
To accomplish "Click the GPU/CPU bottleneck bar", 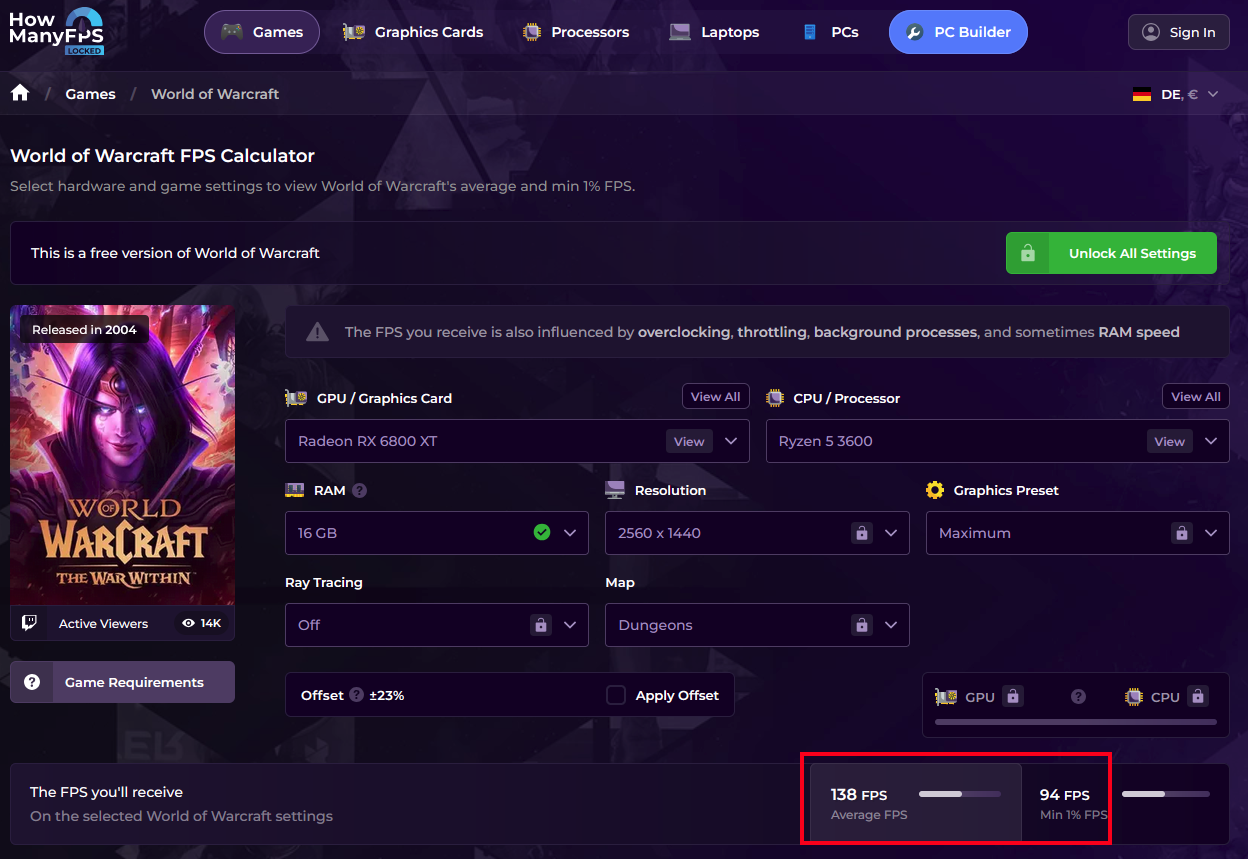I will (x=1076, y=721).
